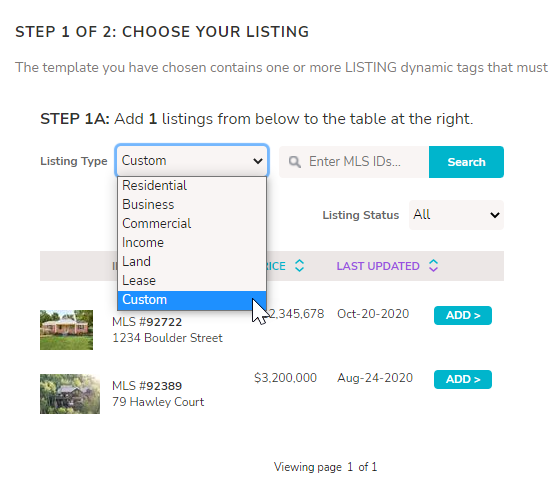
Task: Expand the Listing Status dropdown
Action: point(456,215)
